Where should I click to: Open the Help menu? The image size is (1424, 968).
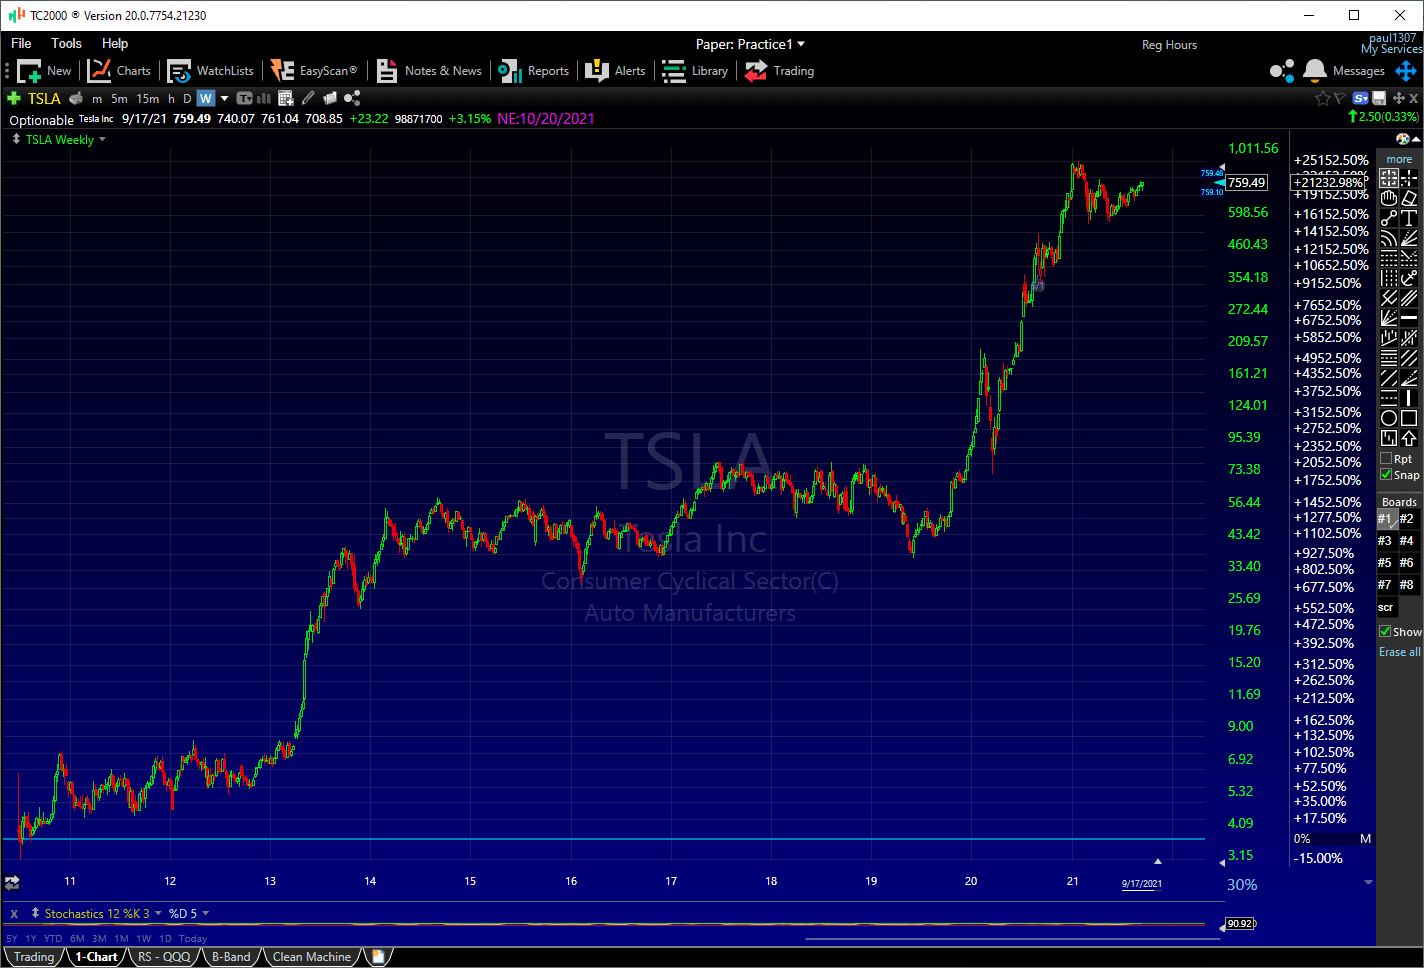coord(115,43)
